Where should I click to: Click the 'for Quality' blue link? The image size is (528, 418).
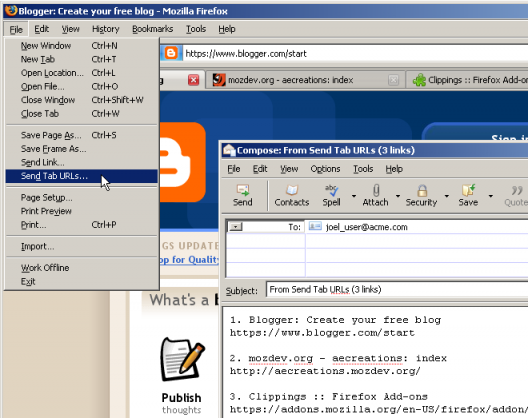[x=195, y=260]
